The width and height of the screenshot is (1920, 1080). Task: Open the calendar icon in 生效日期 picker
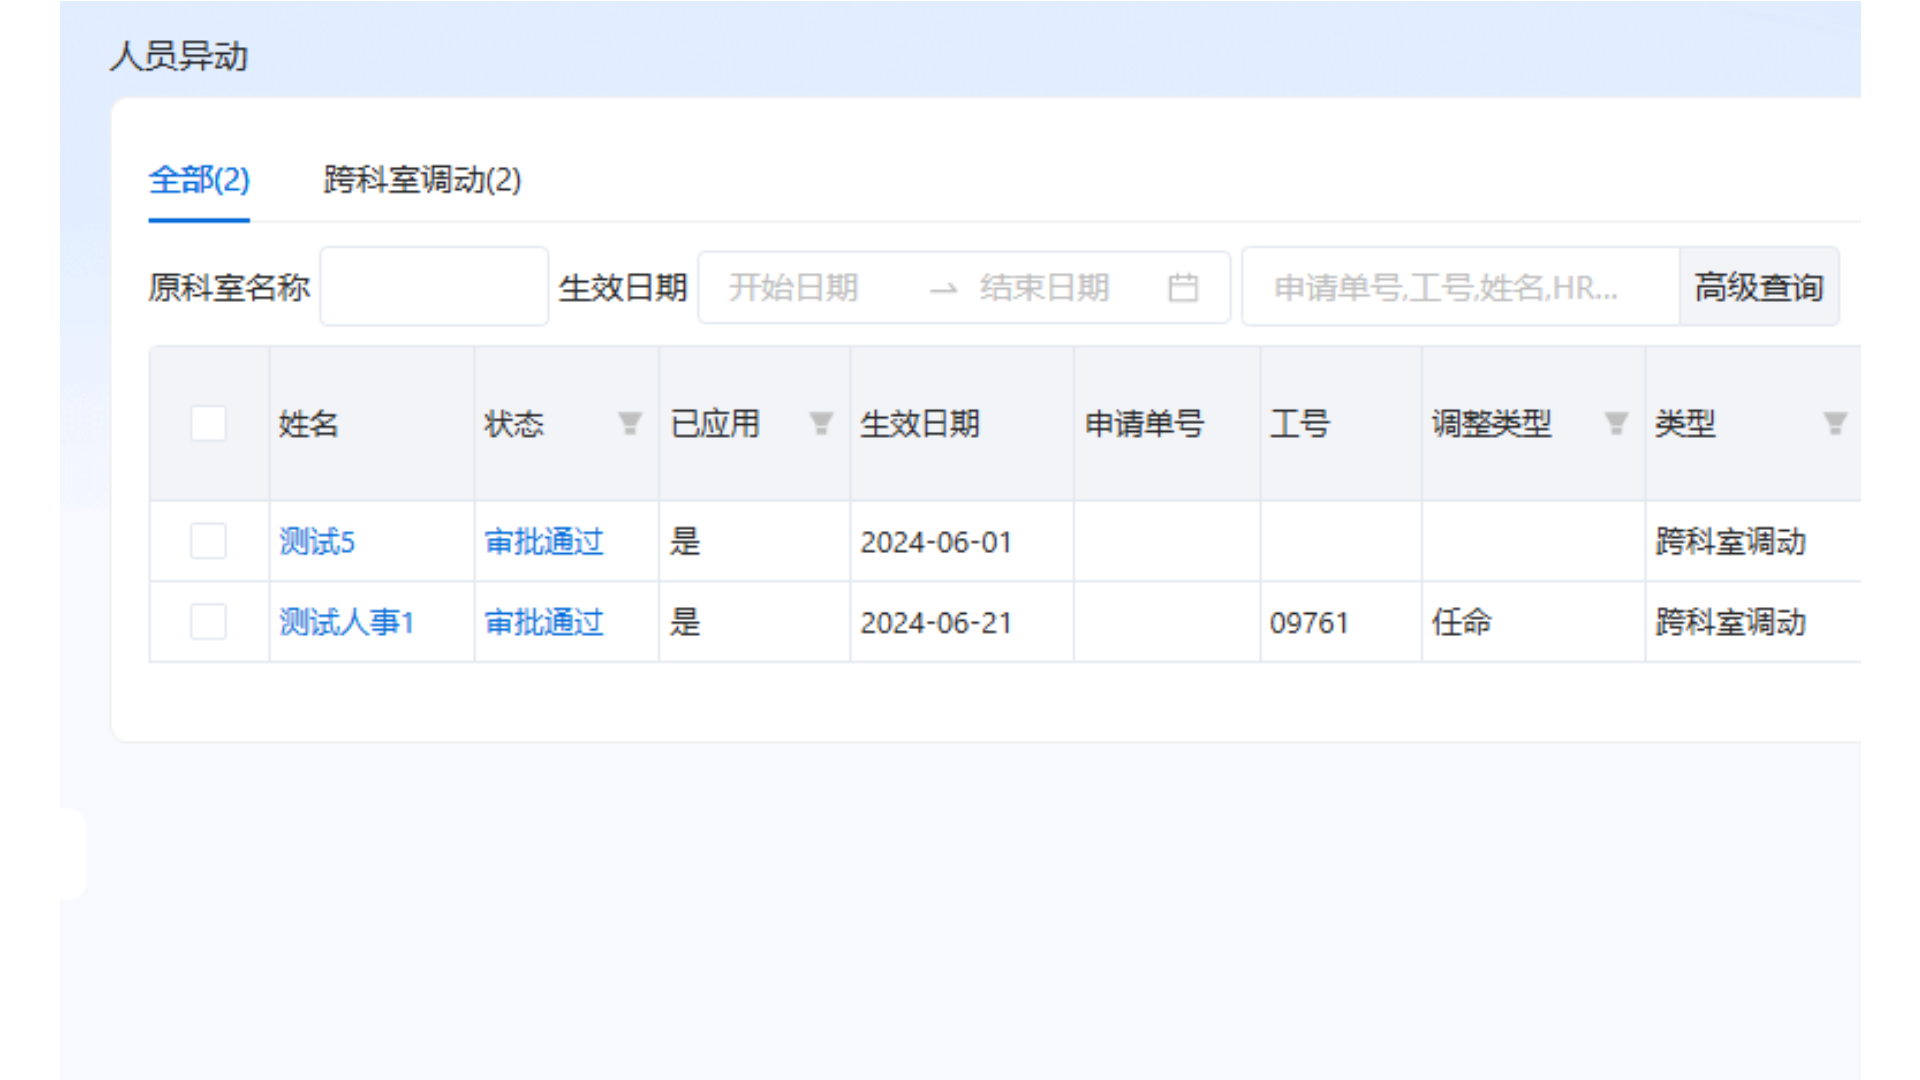point(1182,288)
